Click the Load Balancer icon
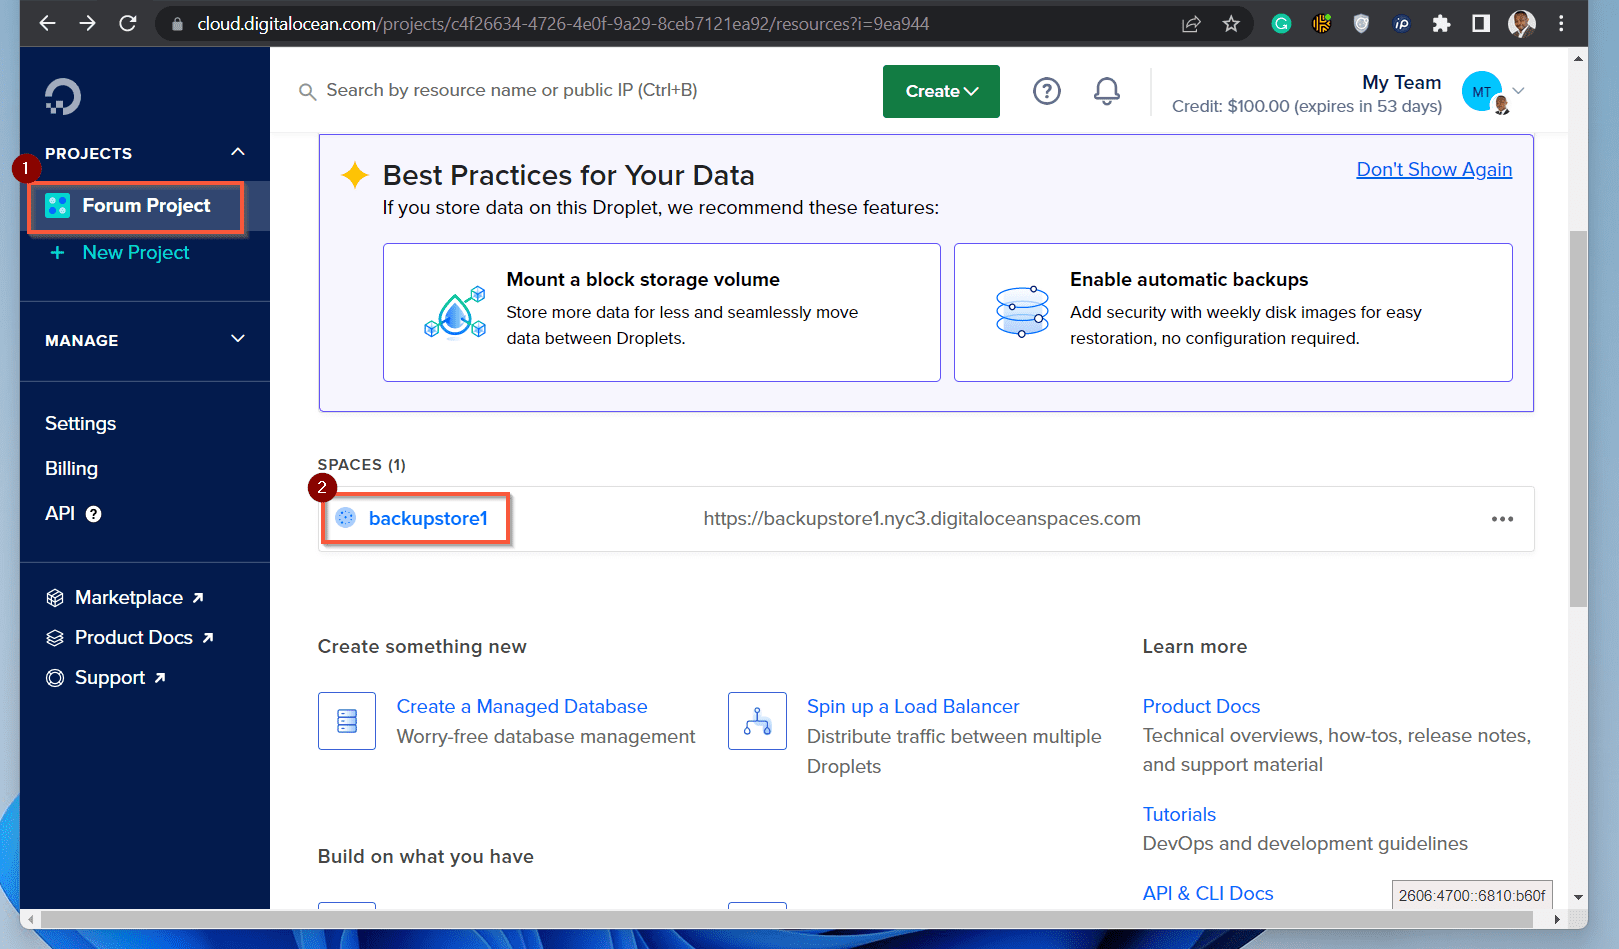The height and width of the screenshot is (949, 1619). [757, 721]
